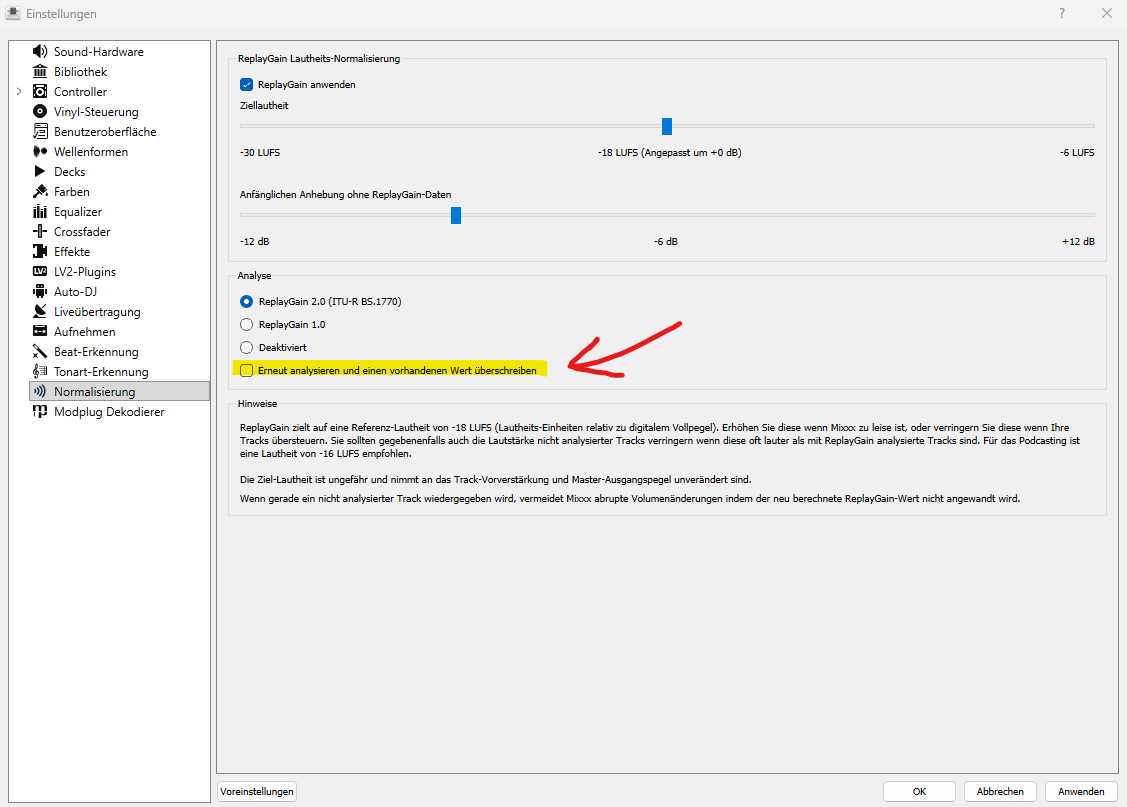The width and height of the screenshot is (1127, 807).
Task: Click the Aufnehmen cassette icon
Action: pyautogui.click(x=40, y=332)
